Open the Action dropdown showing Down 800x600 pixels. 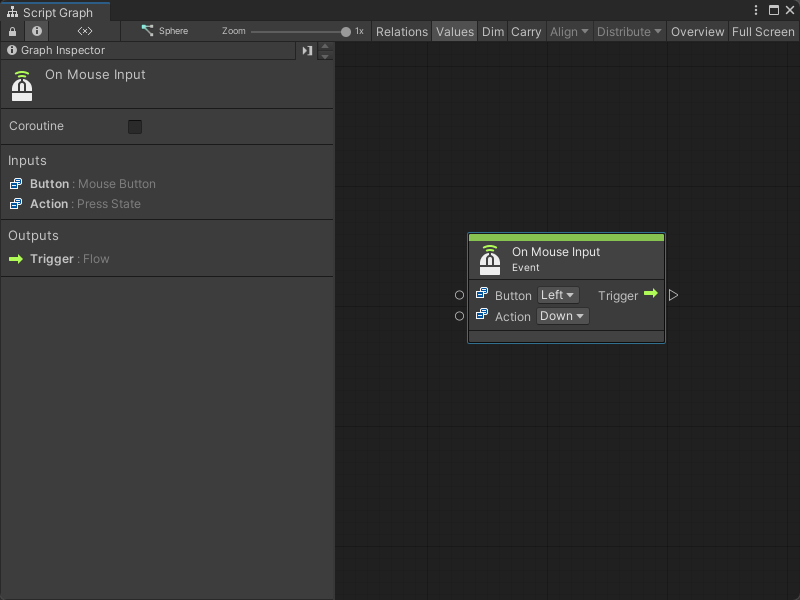(562, 316)
